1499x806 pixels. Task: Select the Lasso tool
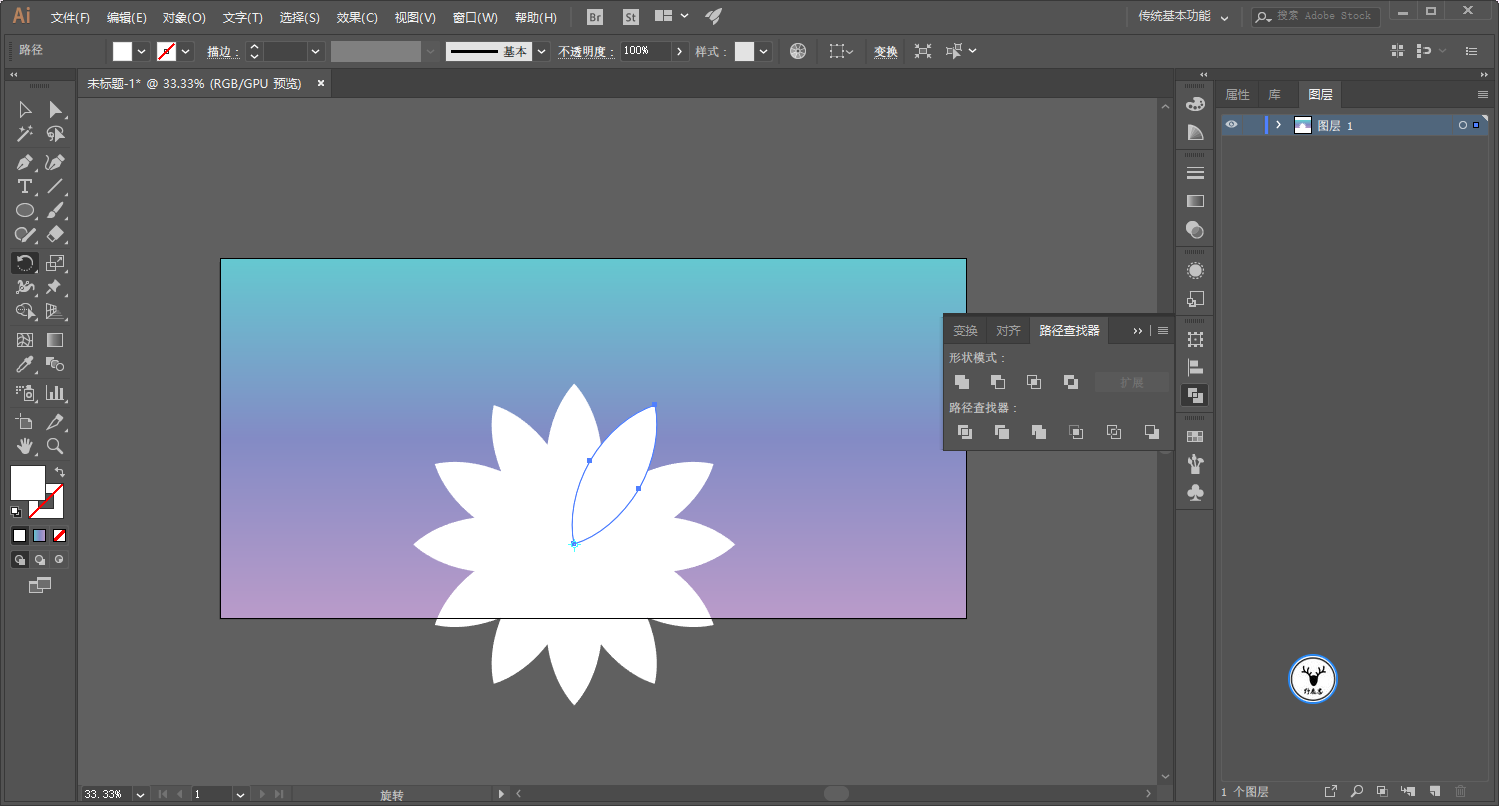(x=55, y=134)
